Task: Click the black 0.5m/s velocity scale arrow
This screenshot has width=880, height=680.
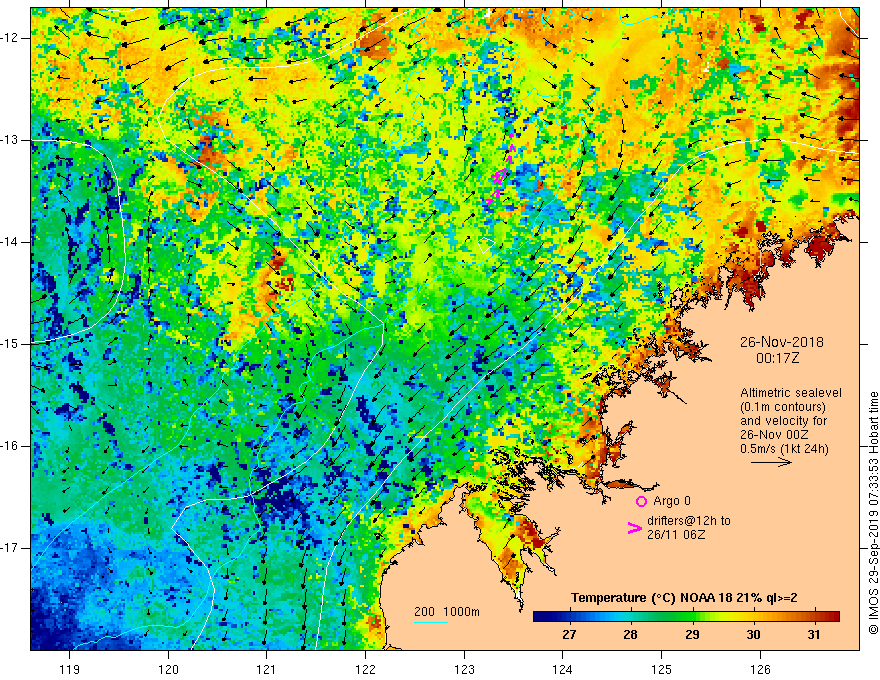Action: (x=771, y=462)
